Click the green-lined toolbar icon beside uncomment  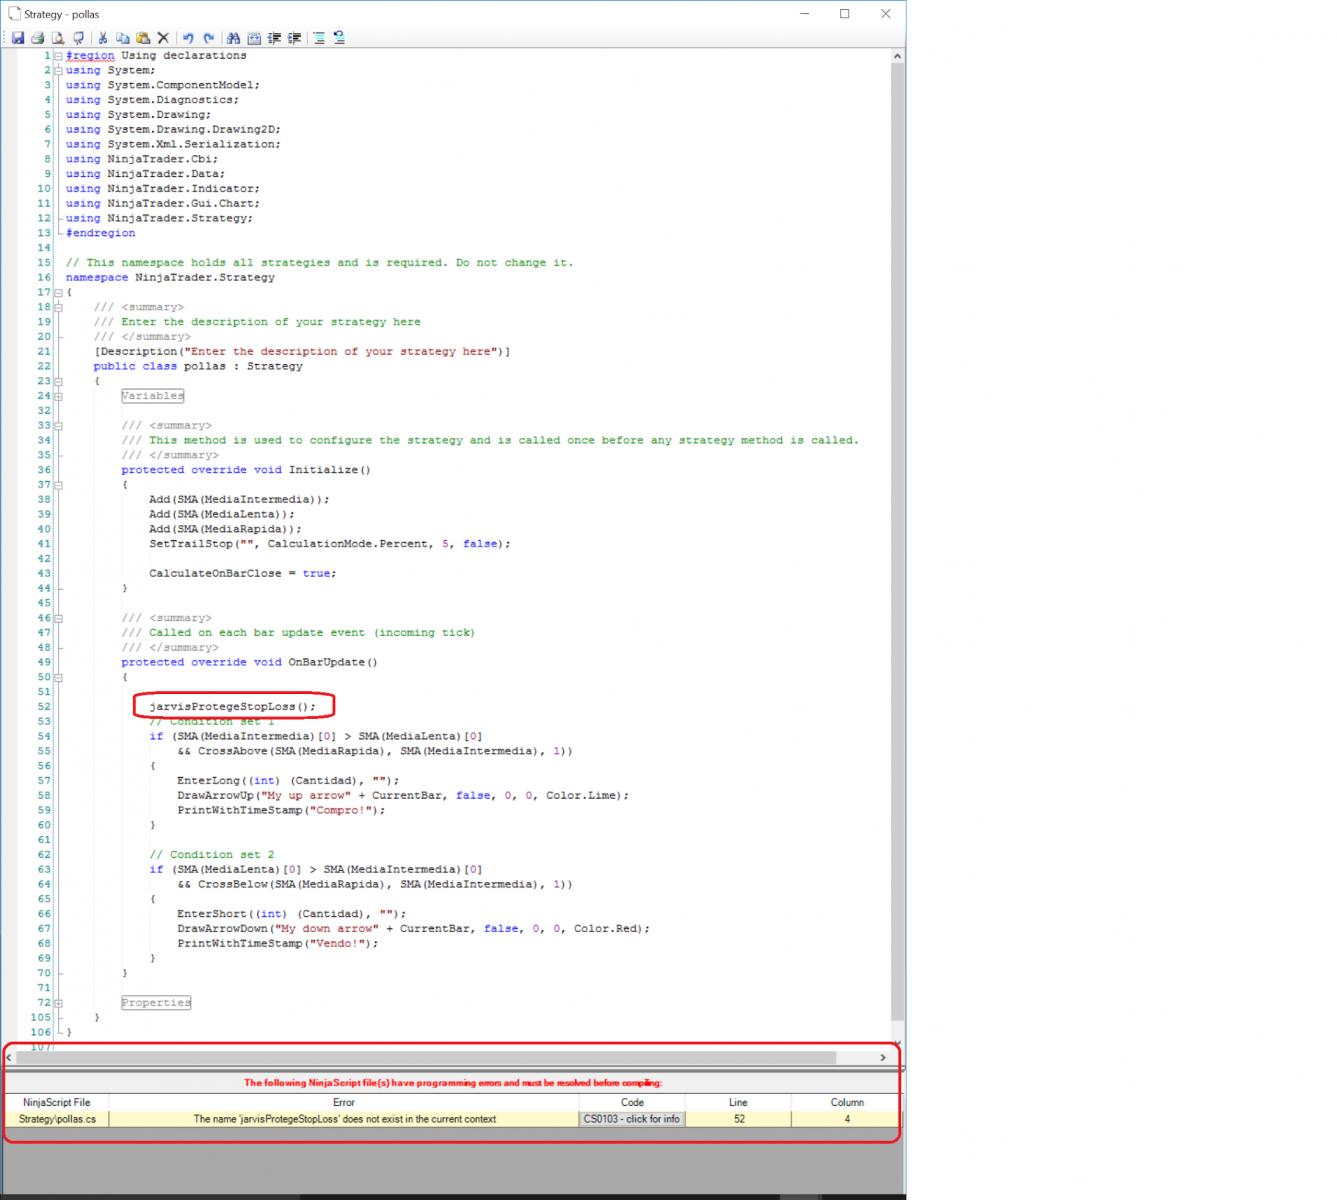pyautogui.click(x=319, y=38)
